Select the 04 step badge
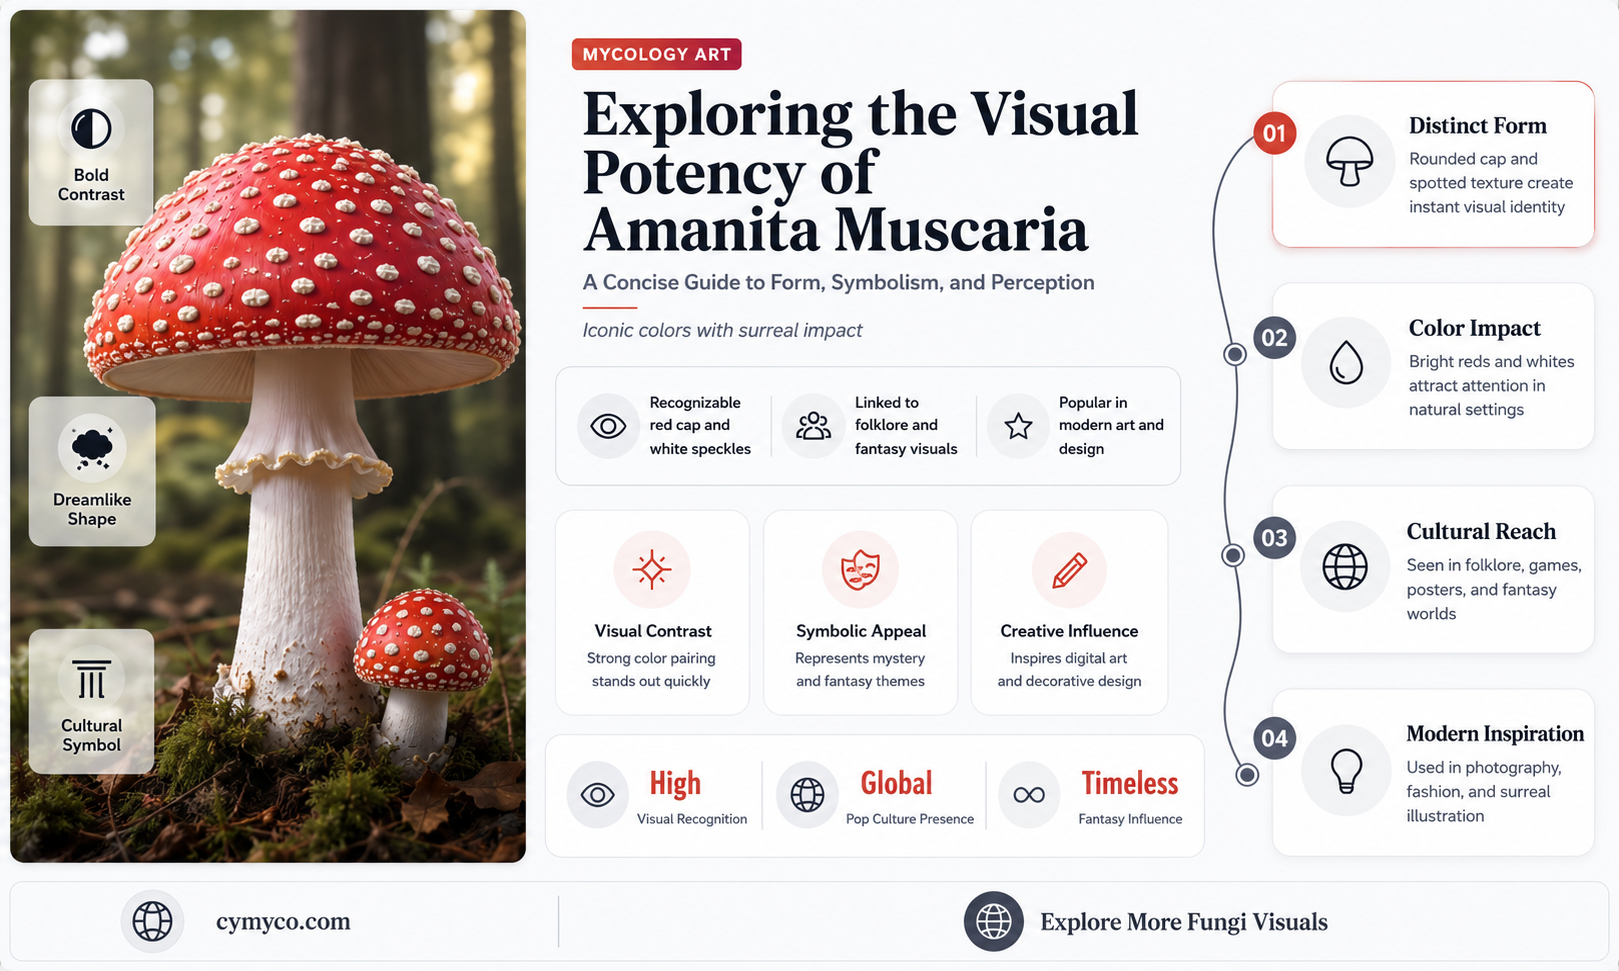 point(1274,738)
